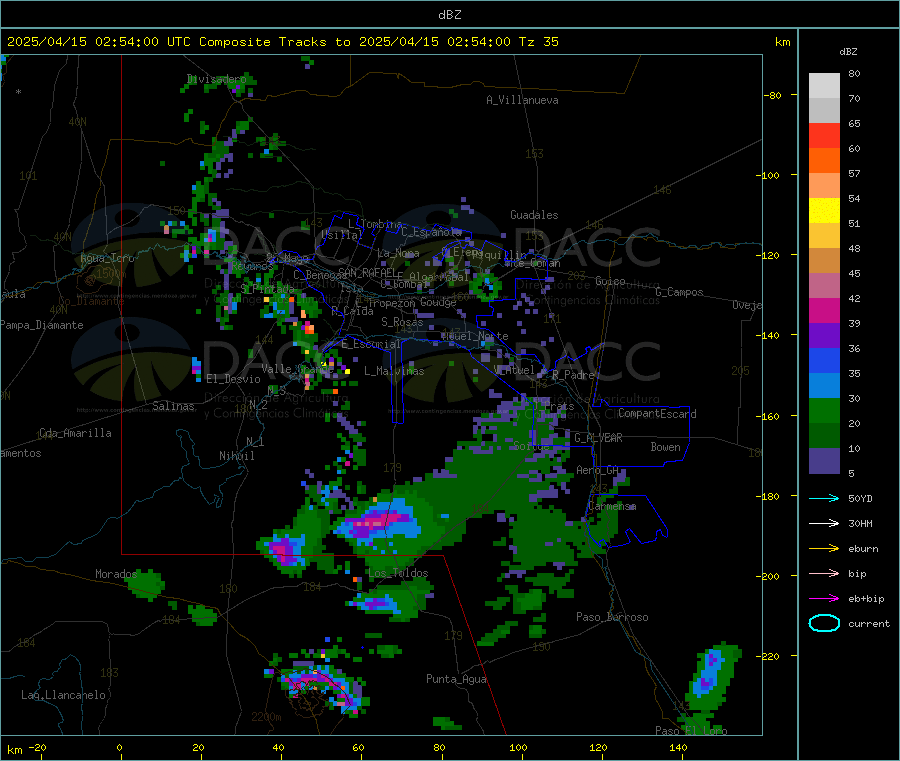
Task: Click the magenta eb+bip arrow legend icon
Action: point(824,598)
